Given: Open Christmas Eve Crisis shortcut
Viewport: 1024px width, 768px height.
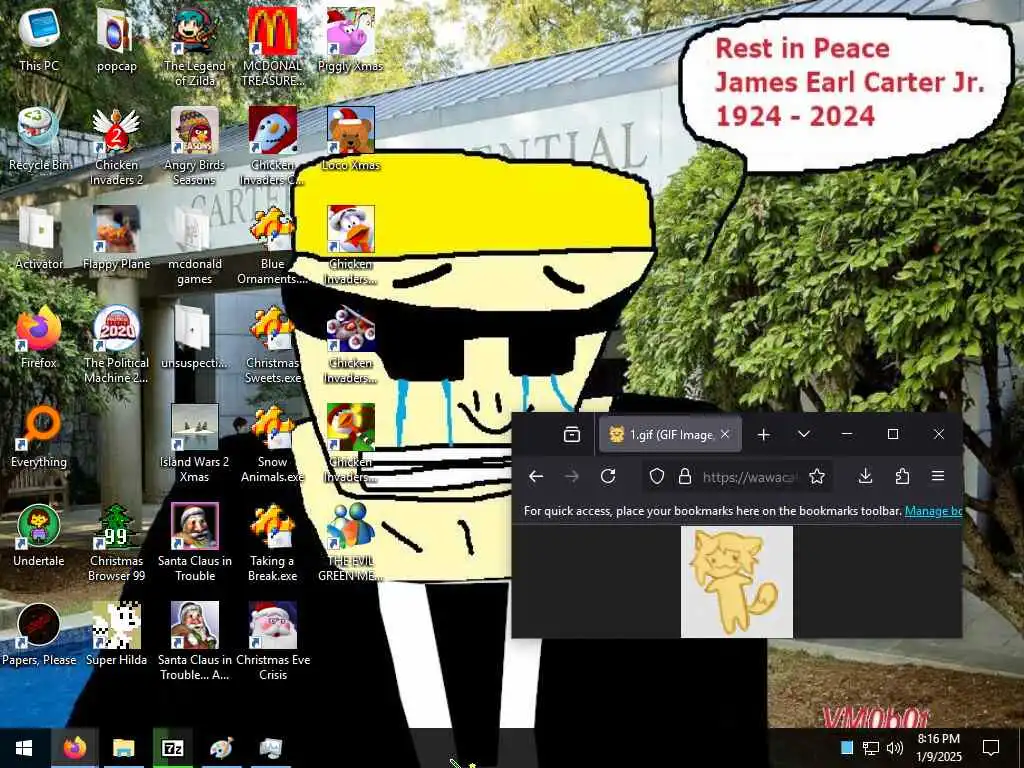Looking at the screenshot, I should (x=272, y=641).
